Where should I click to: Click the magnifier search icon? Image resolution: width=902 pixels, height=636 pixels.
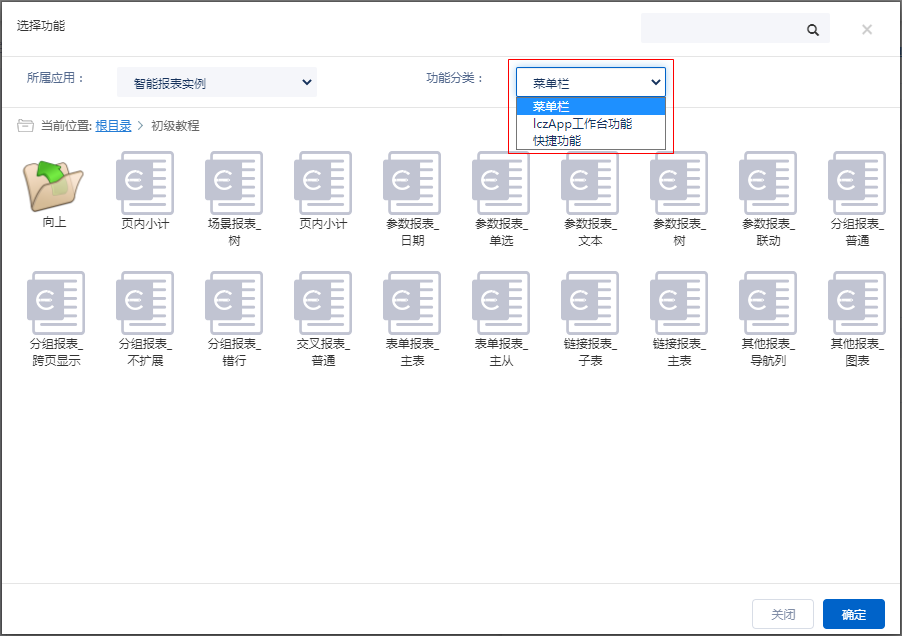click(x=813, y=30)
